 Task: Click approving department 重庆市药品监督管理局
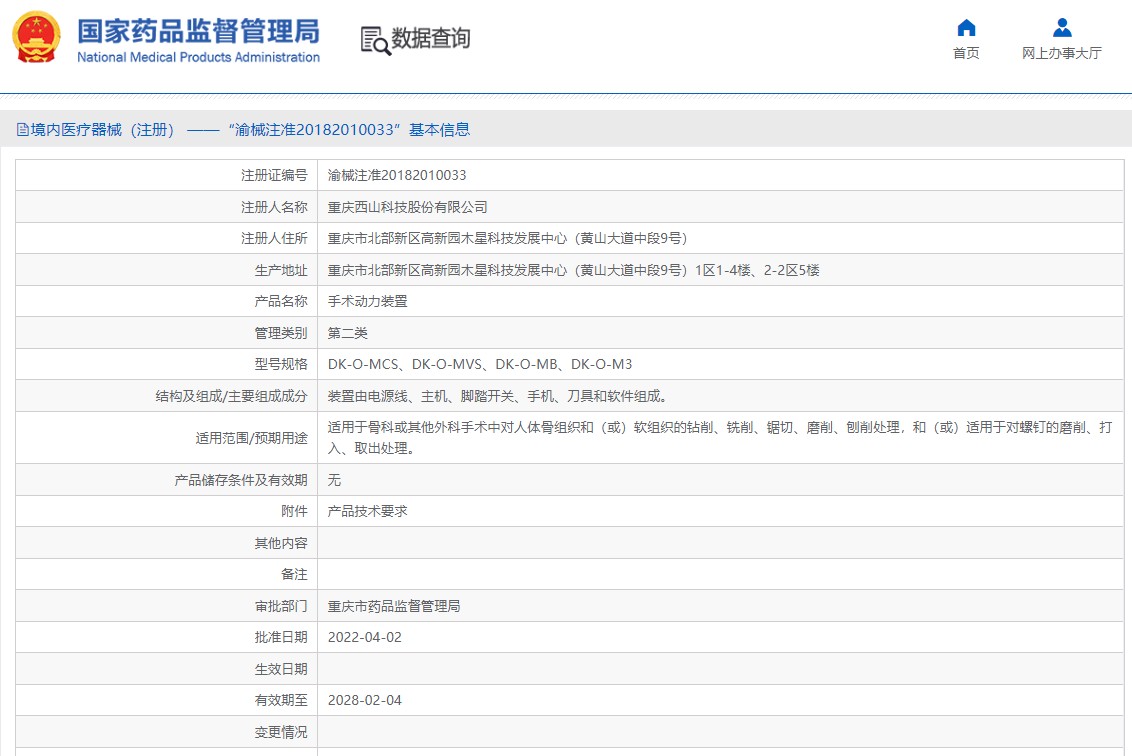(393, 607)
